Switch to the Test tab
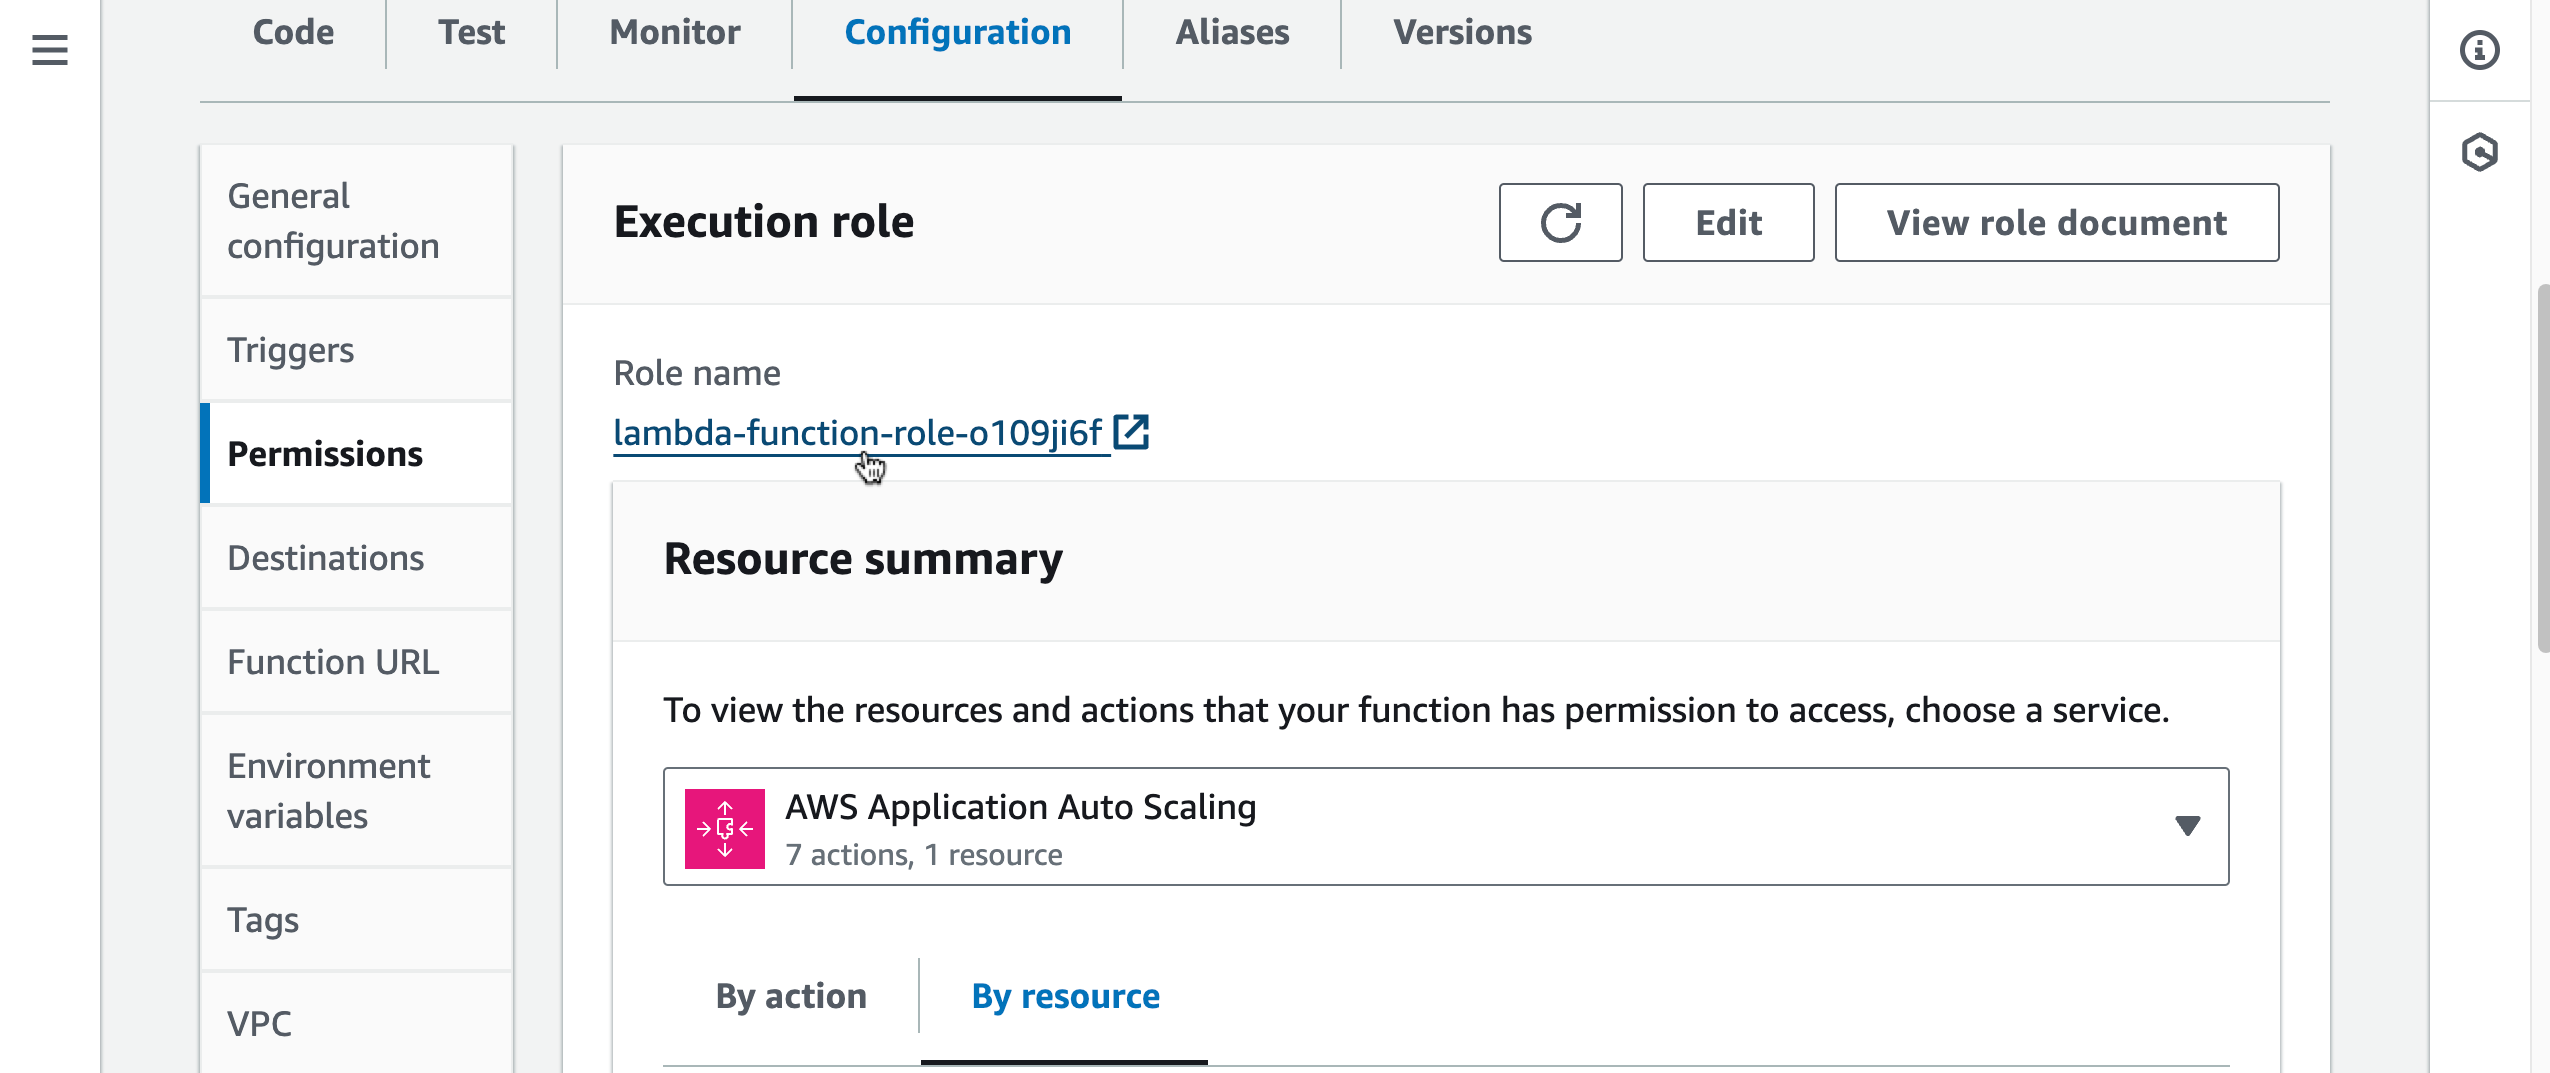 [471, 33]
